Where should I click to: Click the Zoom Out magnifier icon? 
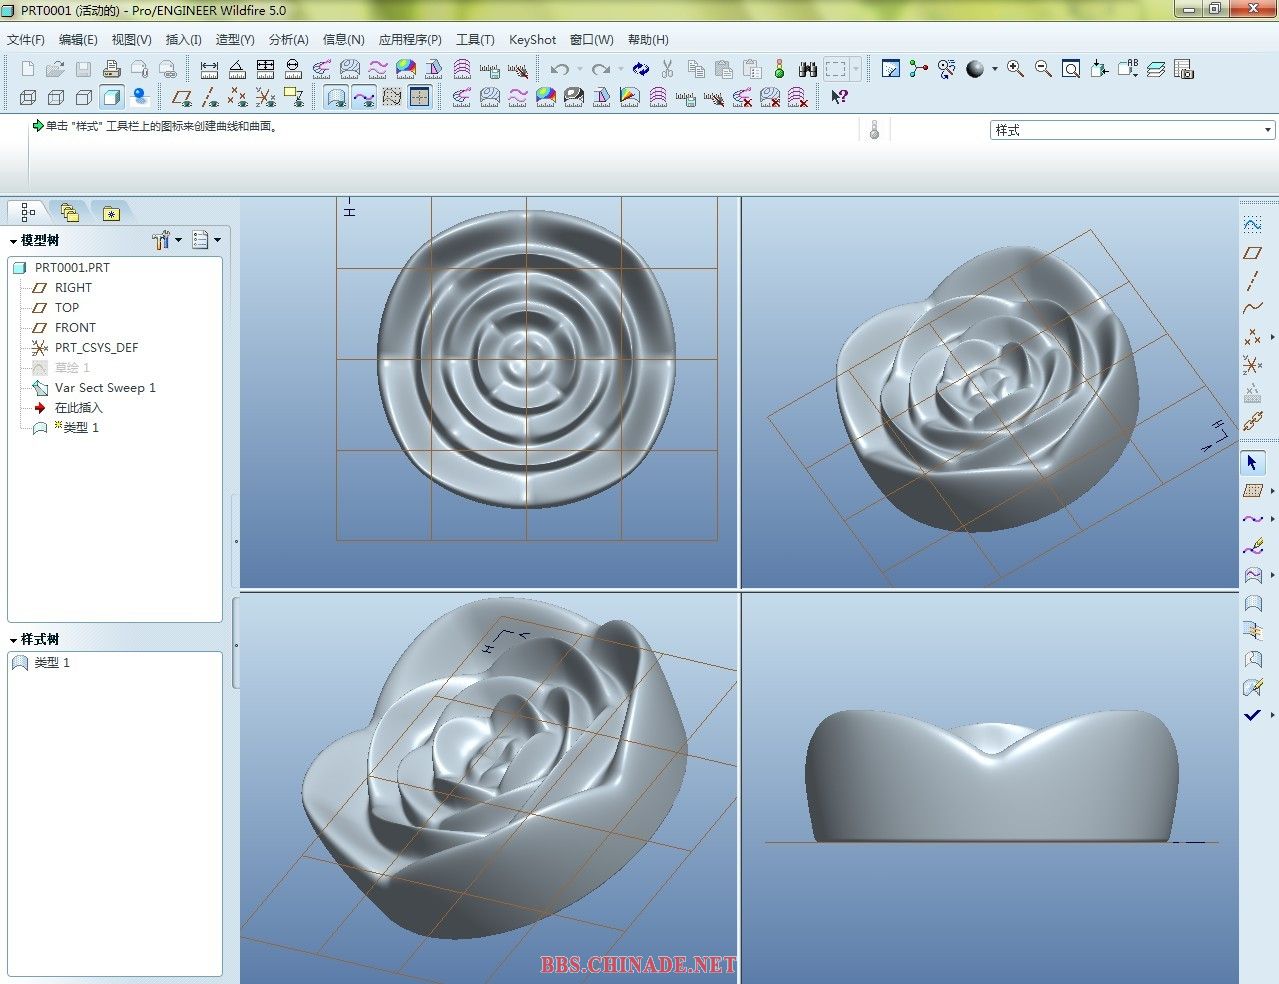click(1043, 69)
